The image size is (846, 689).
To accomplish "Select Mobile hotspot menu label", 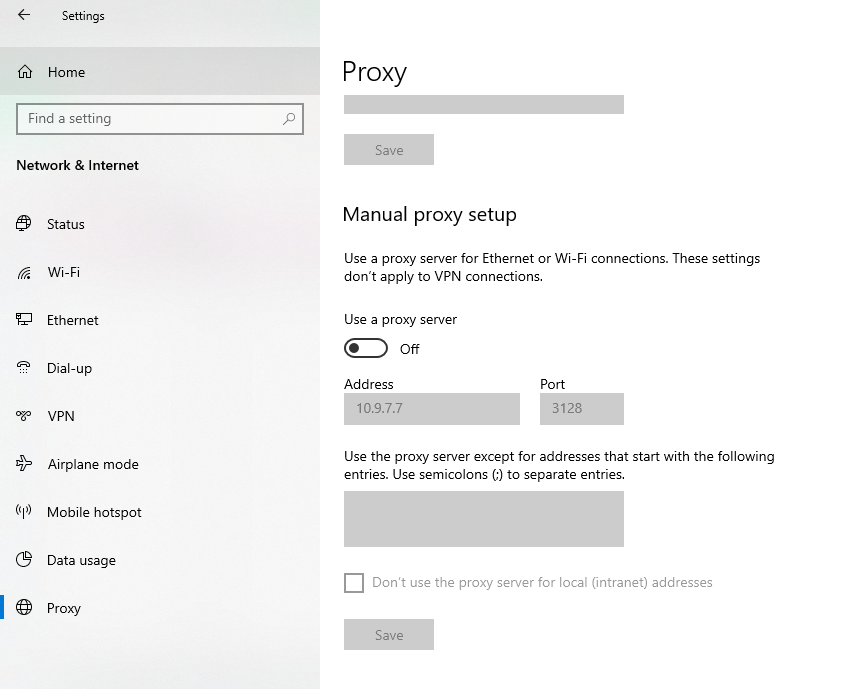I will click(94, 512).
